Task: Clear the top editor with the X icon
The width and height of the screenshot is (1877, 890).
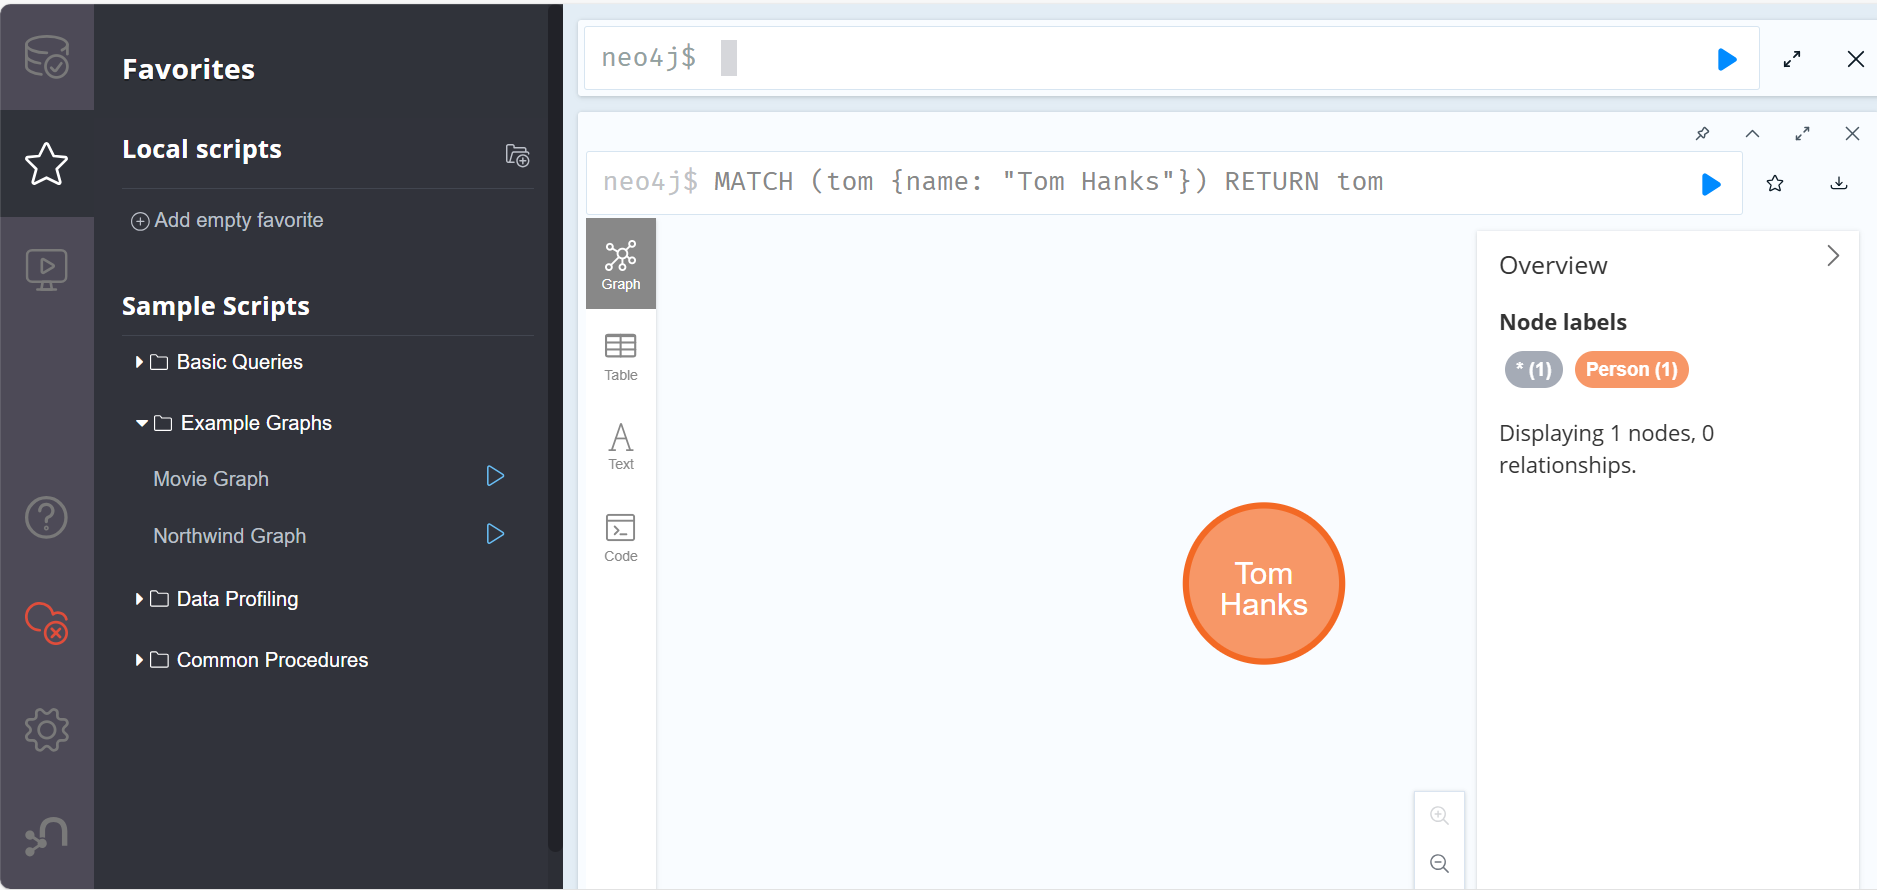Action: click(x=1855, y=59)
